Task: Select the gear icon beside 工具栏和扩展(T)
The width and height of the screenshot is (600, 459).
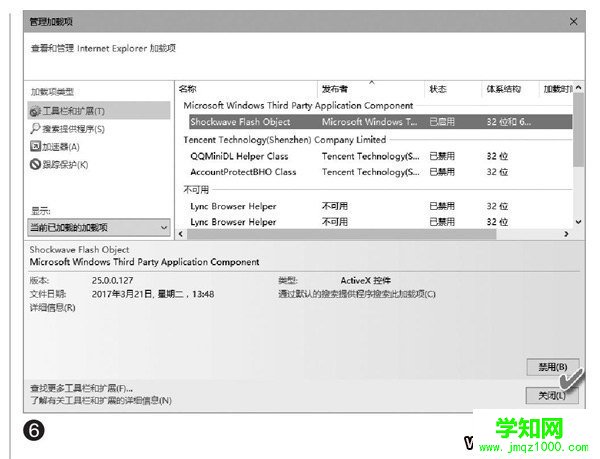Action: (35, 111)
